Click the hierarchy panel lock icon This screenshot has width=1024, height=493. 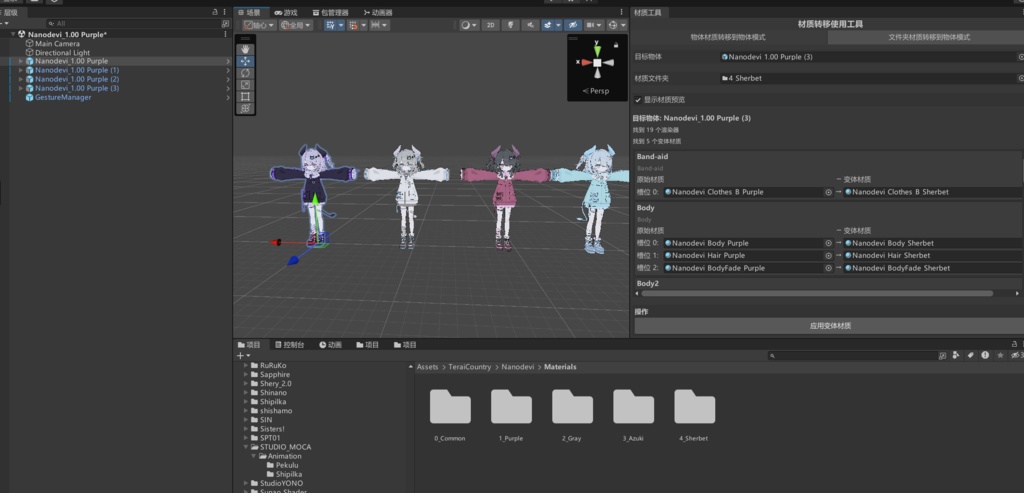click(215, 12)
